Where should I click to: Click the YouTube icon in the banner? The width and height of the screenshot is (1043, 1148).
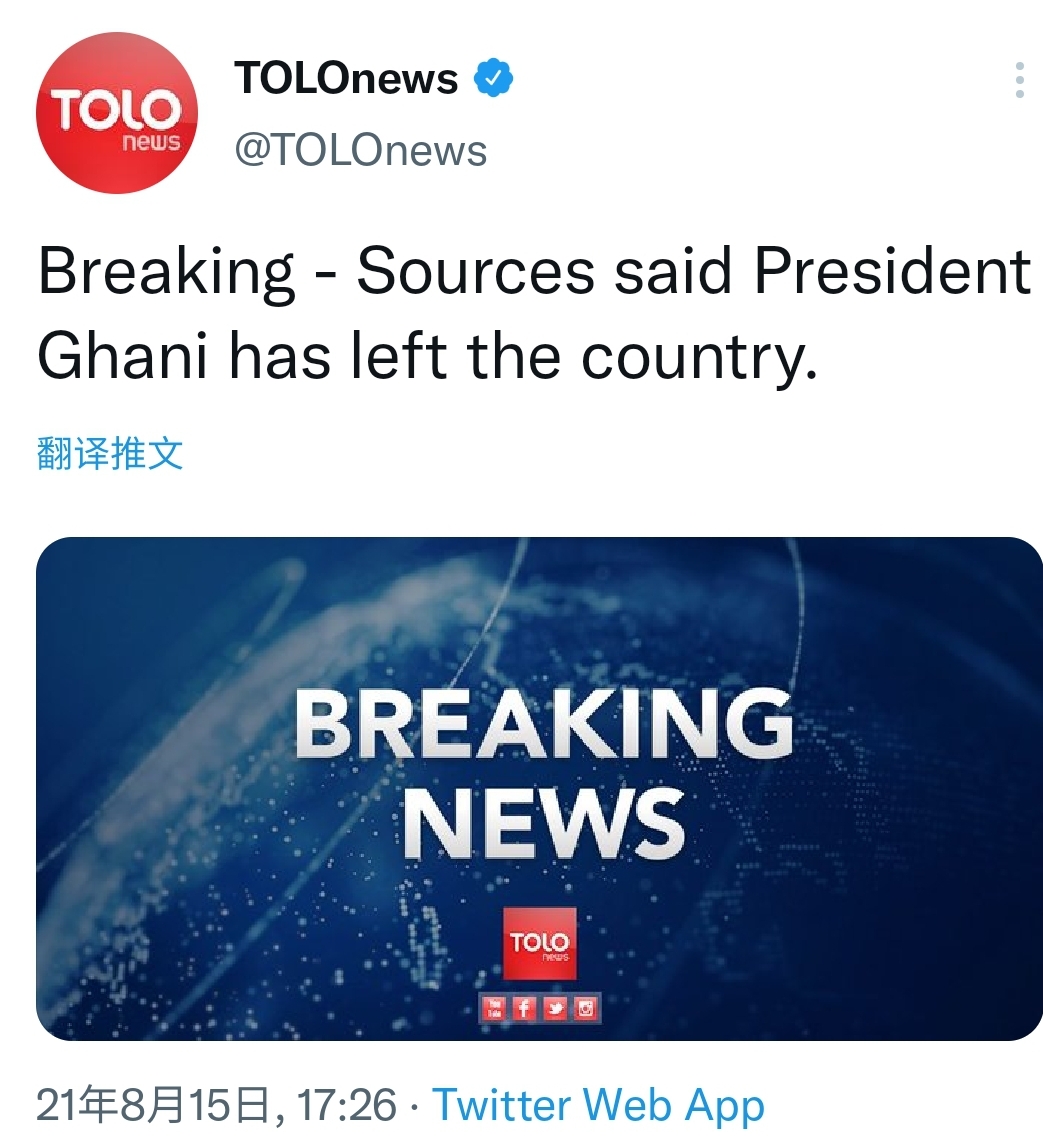pos(493,1008)
